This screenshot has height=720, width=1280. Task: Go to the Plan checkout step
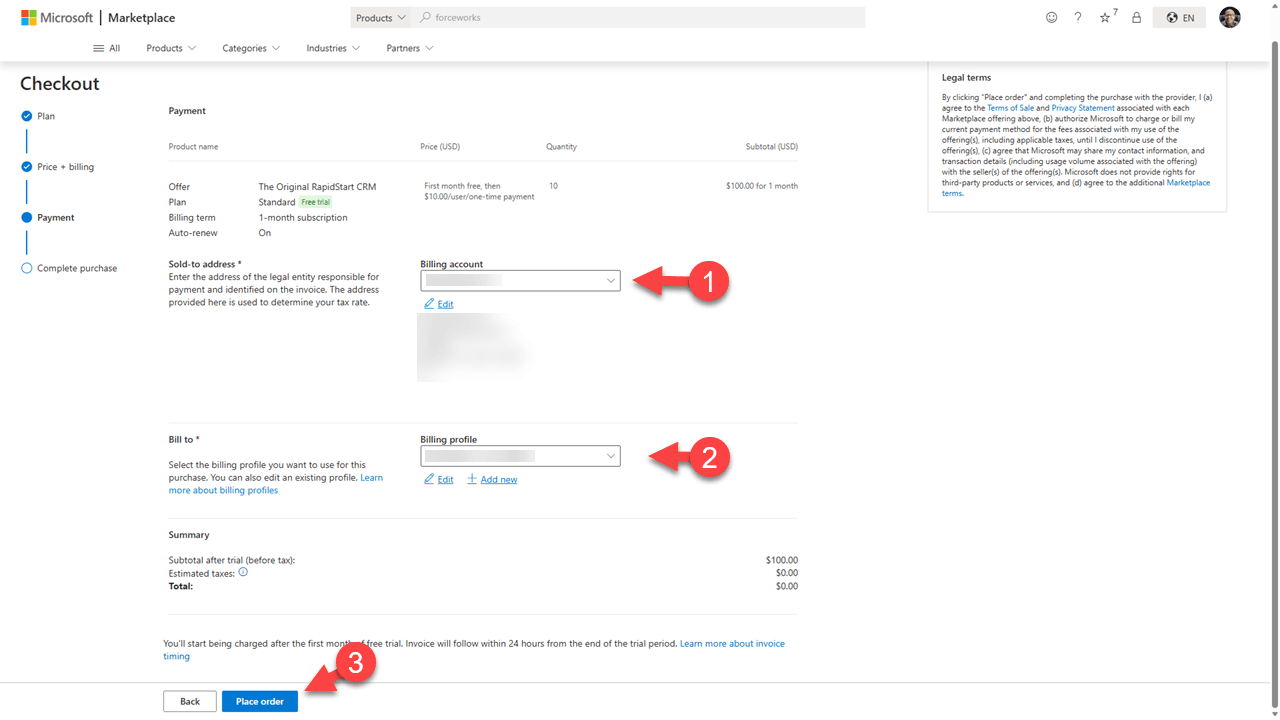coord(45,116)
